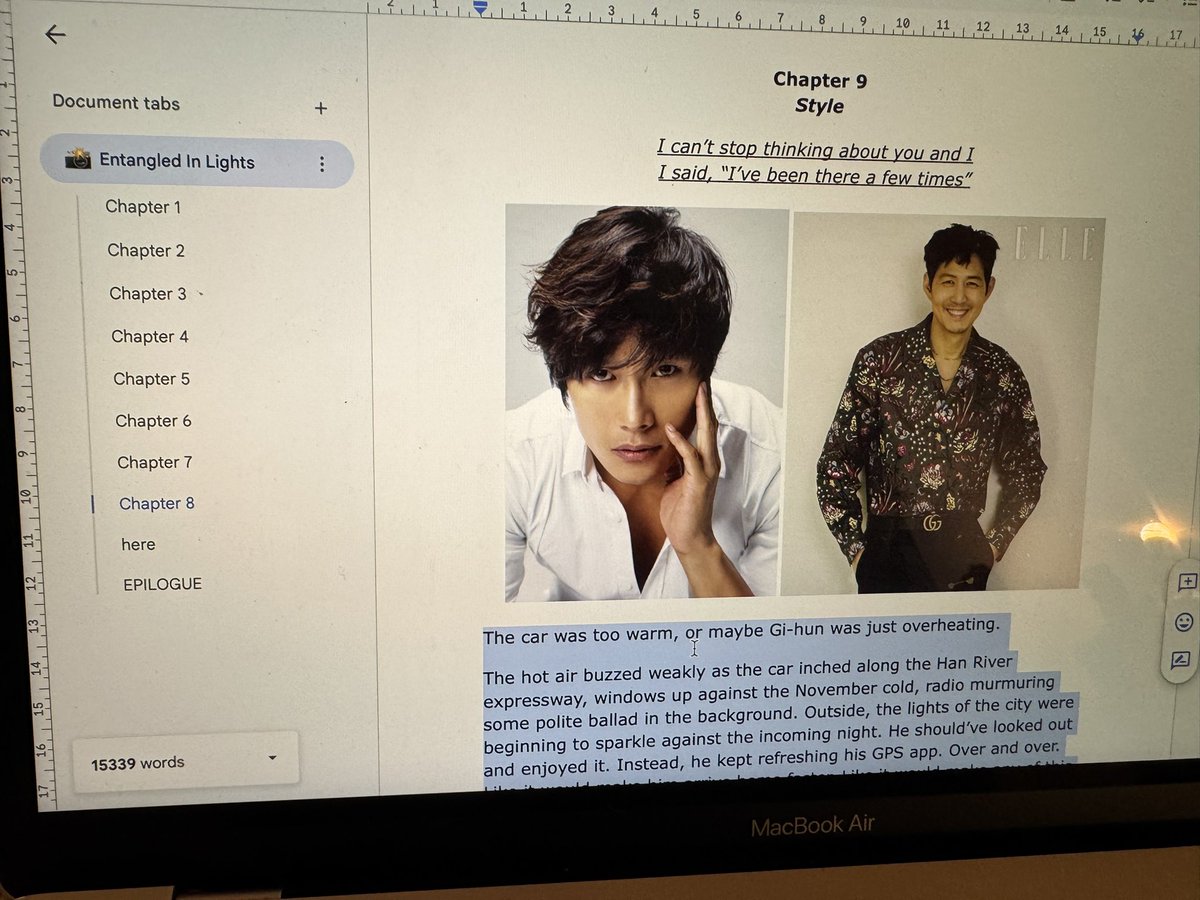Image resolution: width=1200 pixels, height=900 pixels.
Task: Jump to the 'here' heading
Action: pyautogui.click(x=138, y=544)
